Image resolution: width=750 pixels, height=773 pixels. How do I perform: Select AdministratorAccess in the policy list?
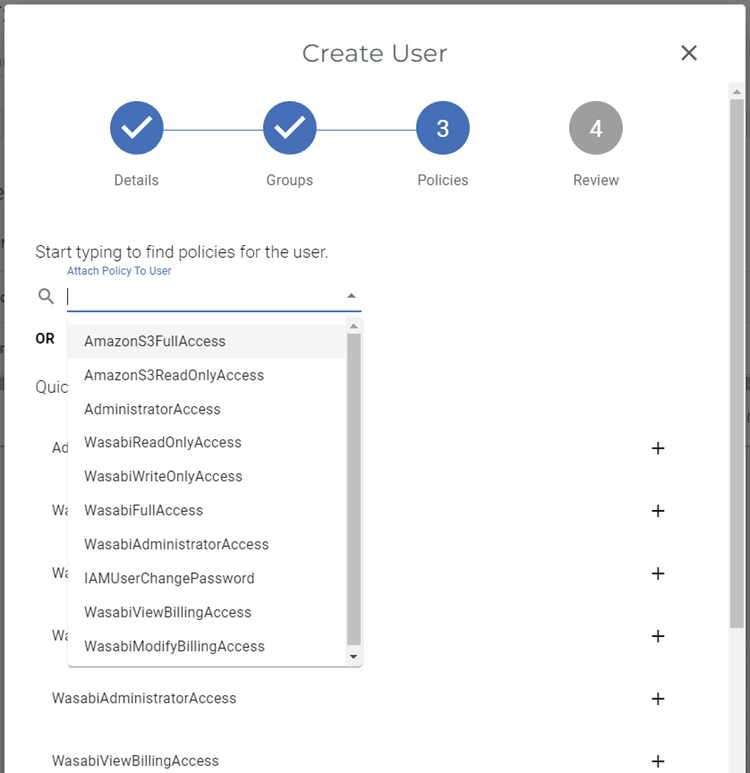(152, 409)
